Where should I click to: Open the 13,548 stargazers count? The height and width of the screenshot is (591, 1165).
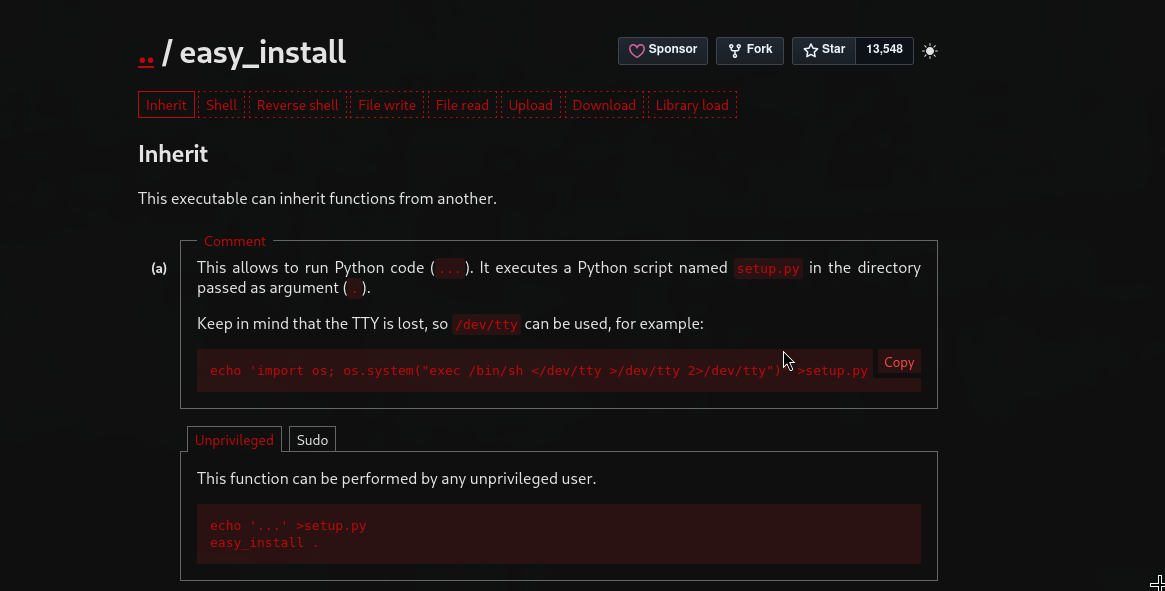[884, 51]
